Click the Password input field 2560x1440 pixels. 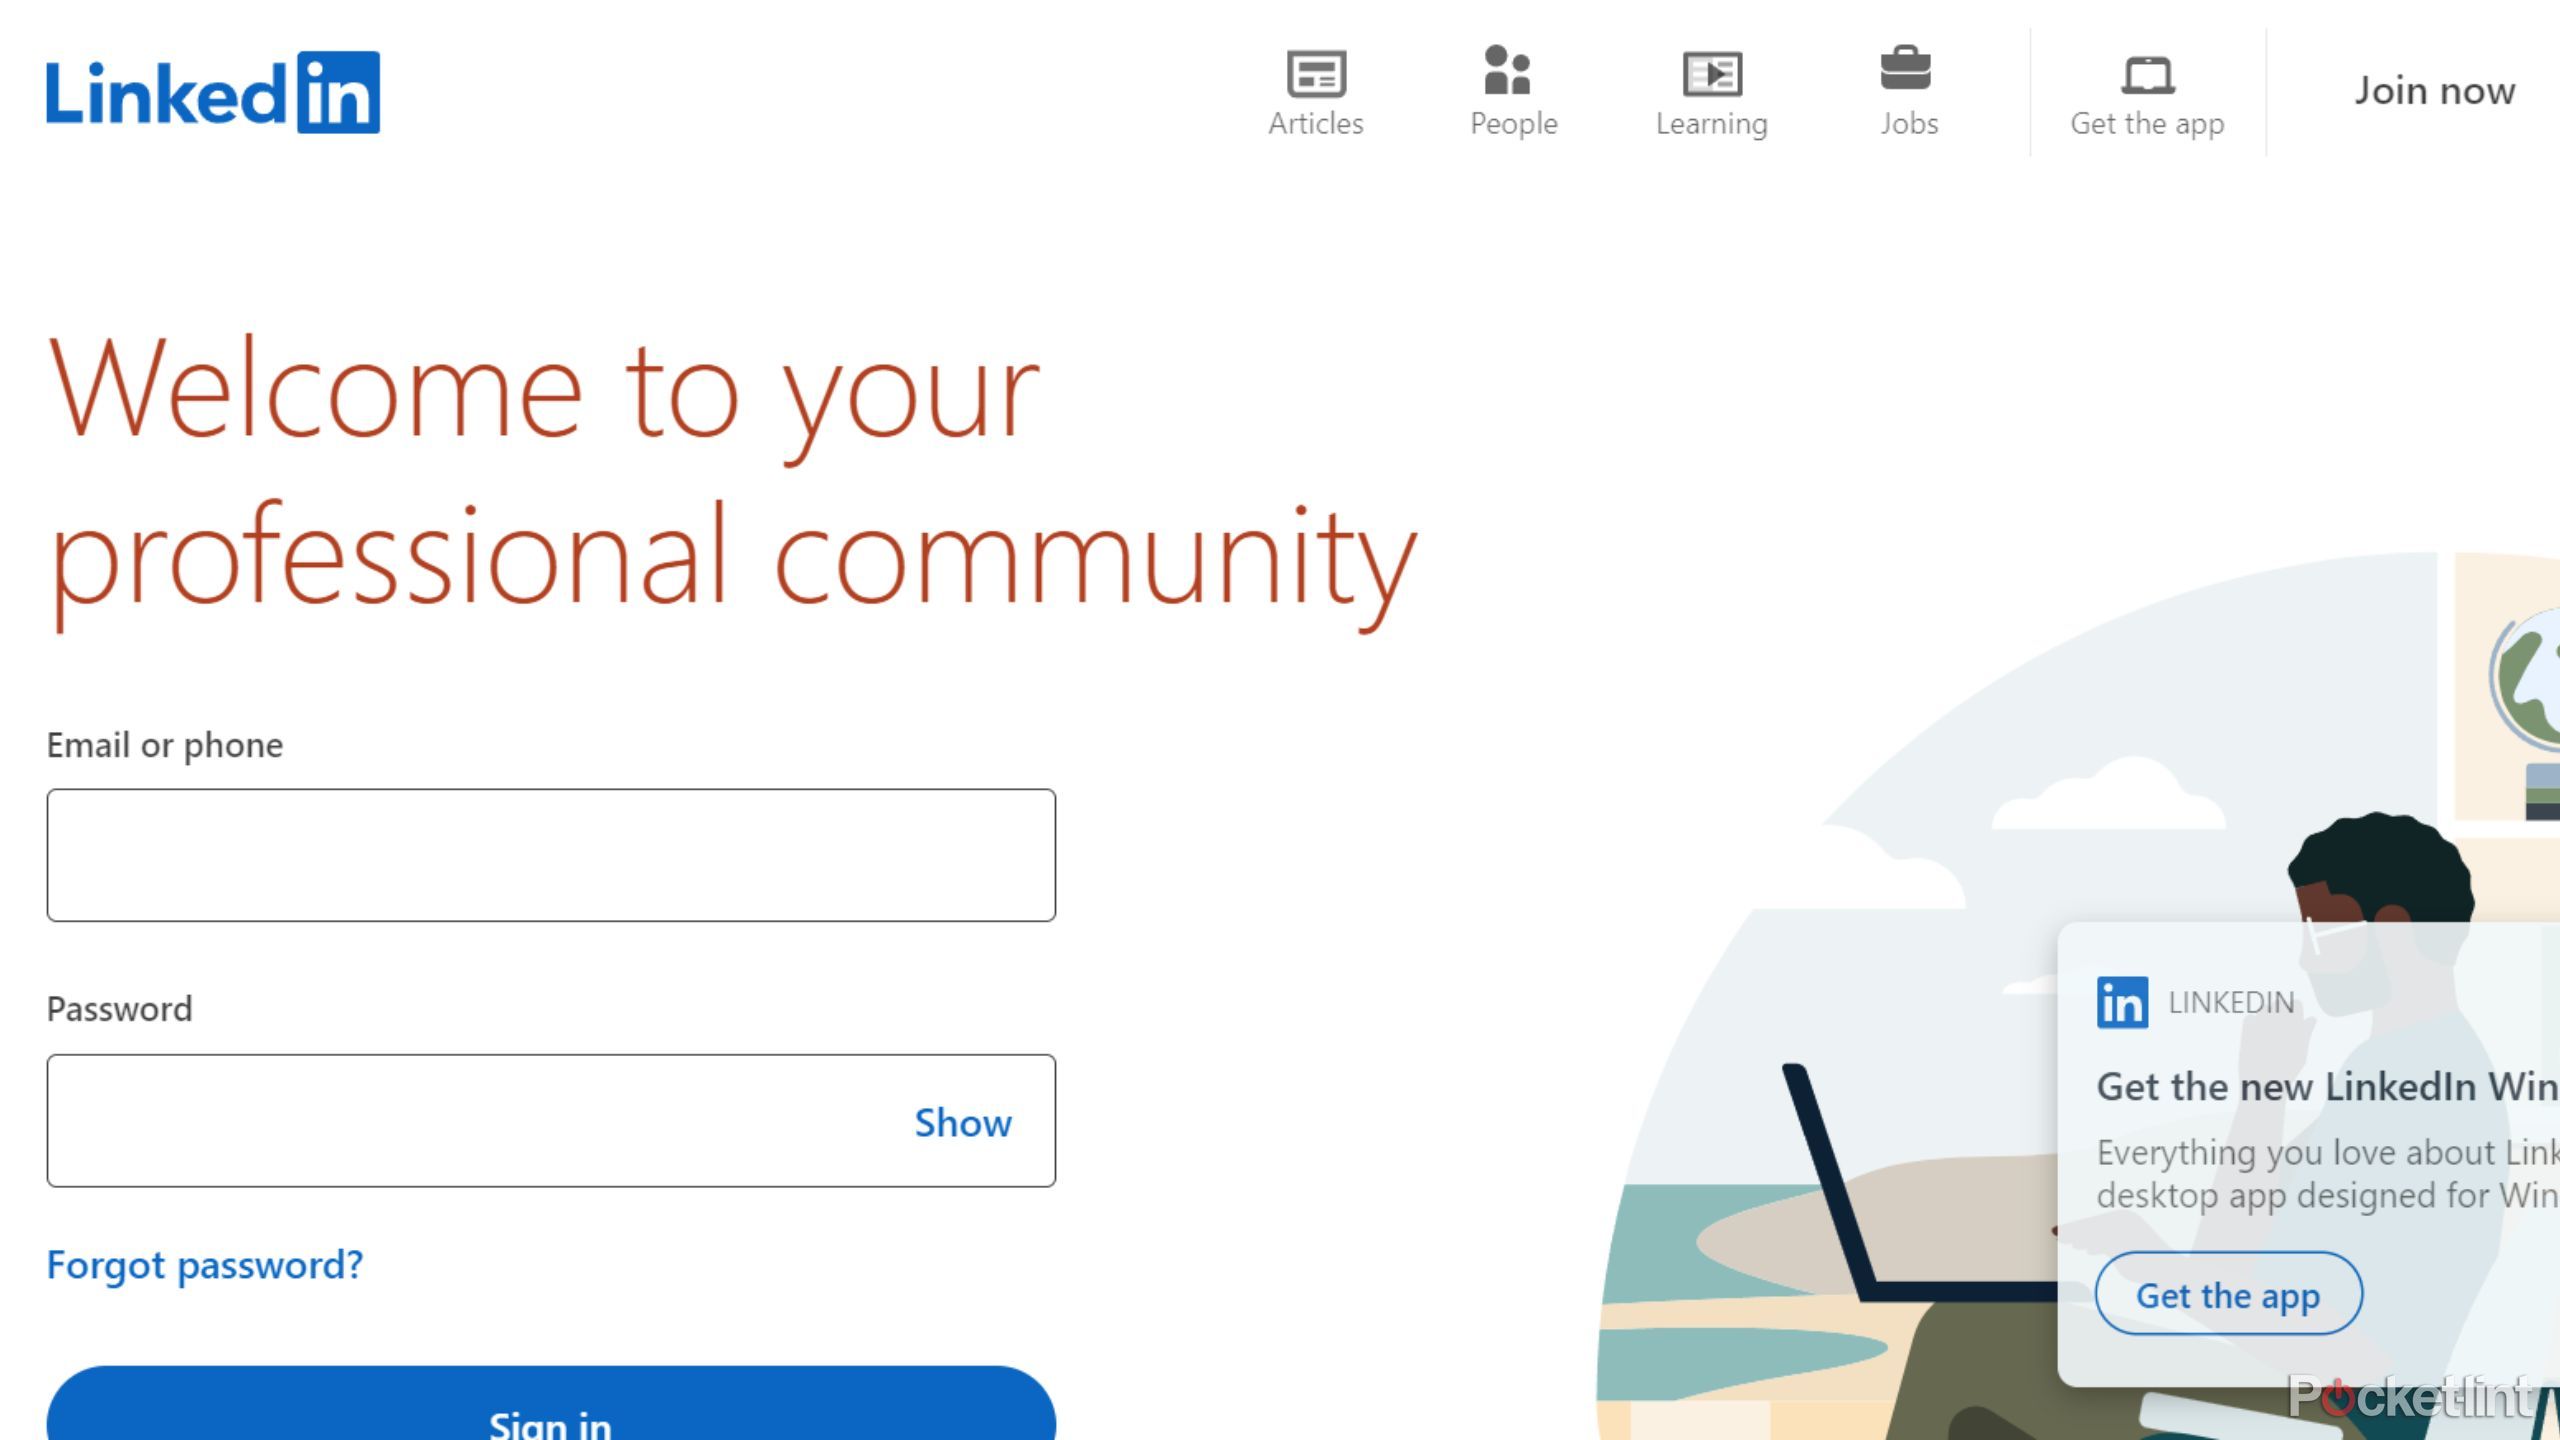point(550,1120)
